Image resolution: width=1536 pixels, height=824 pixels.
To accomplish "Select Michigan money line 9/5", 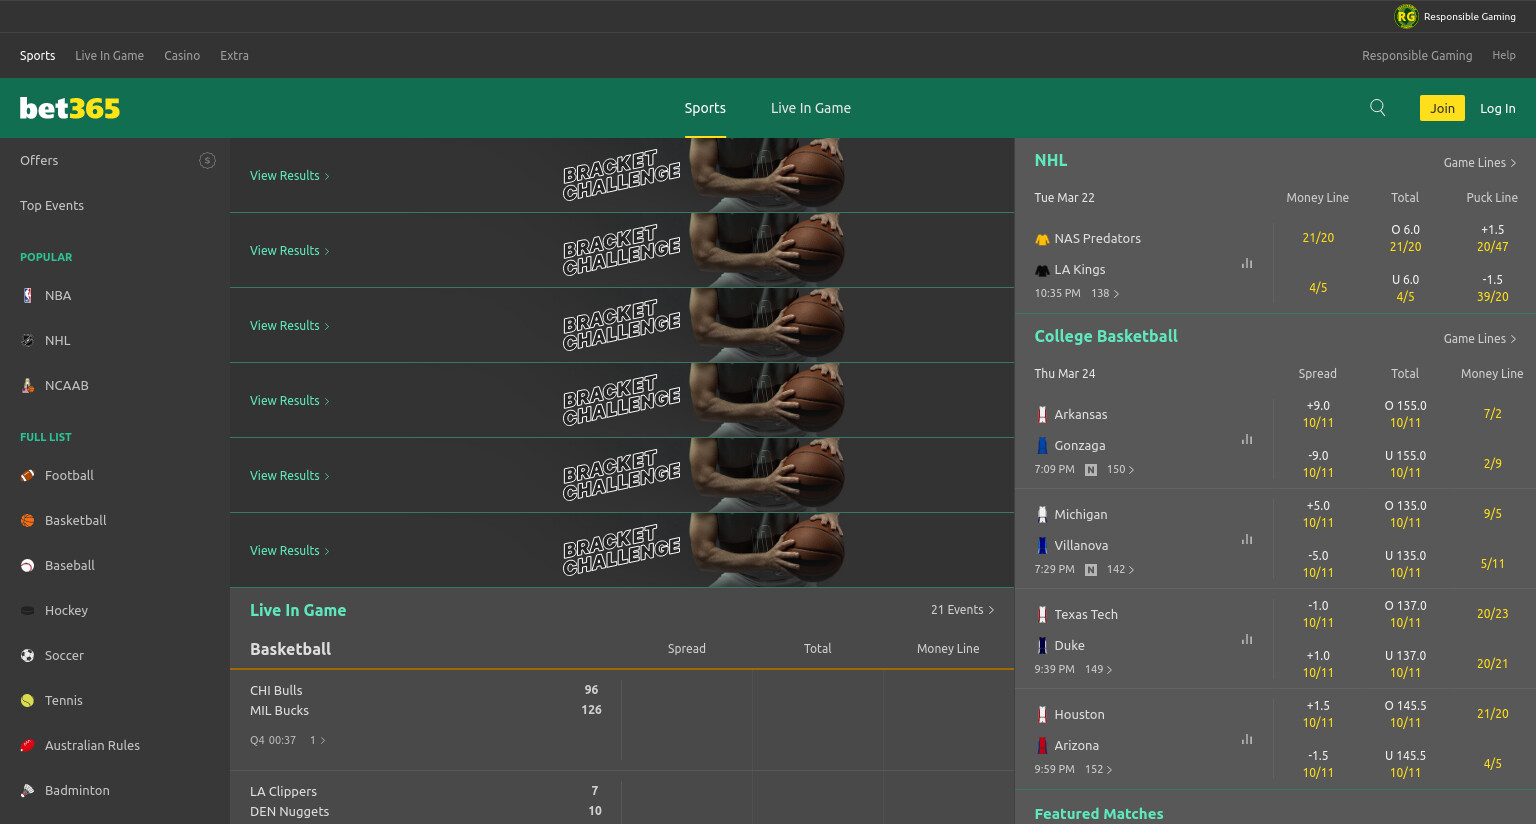I will tap(1492, 514).
